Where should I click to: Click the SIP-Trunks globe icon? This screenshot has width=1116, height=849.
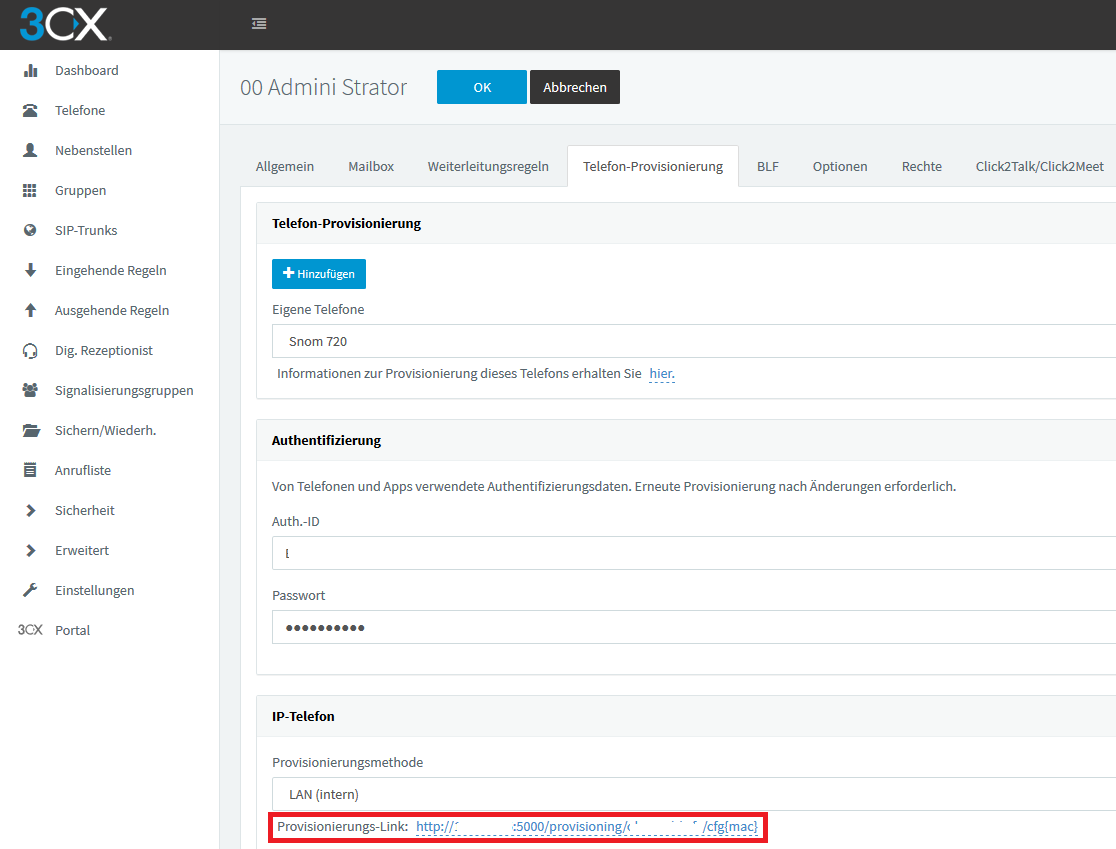click(x=30, y=231)
